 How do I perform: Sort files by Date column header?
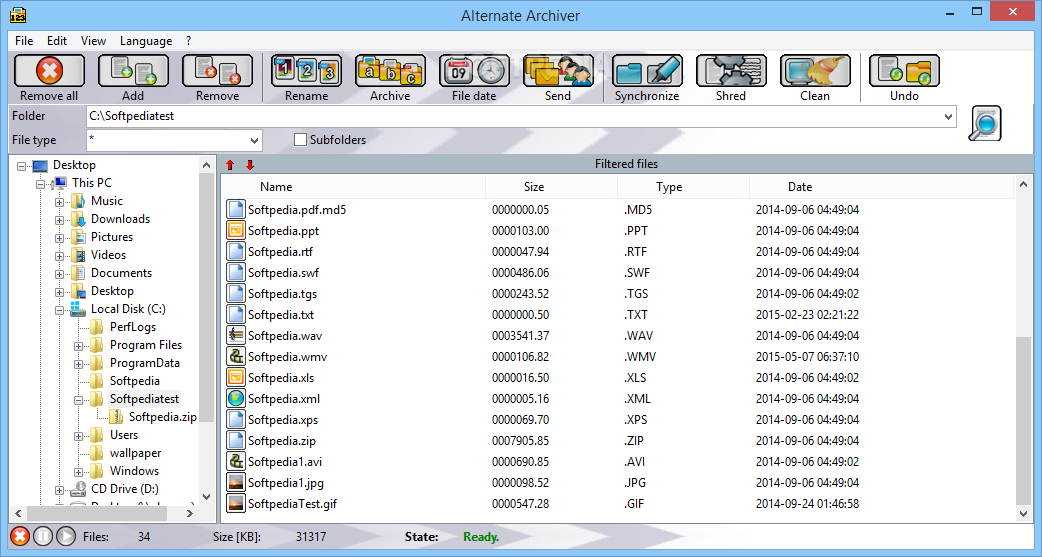(x=881, y=187)
